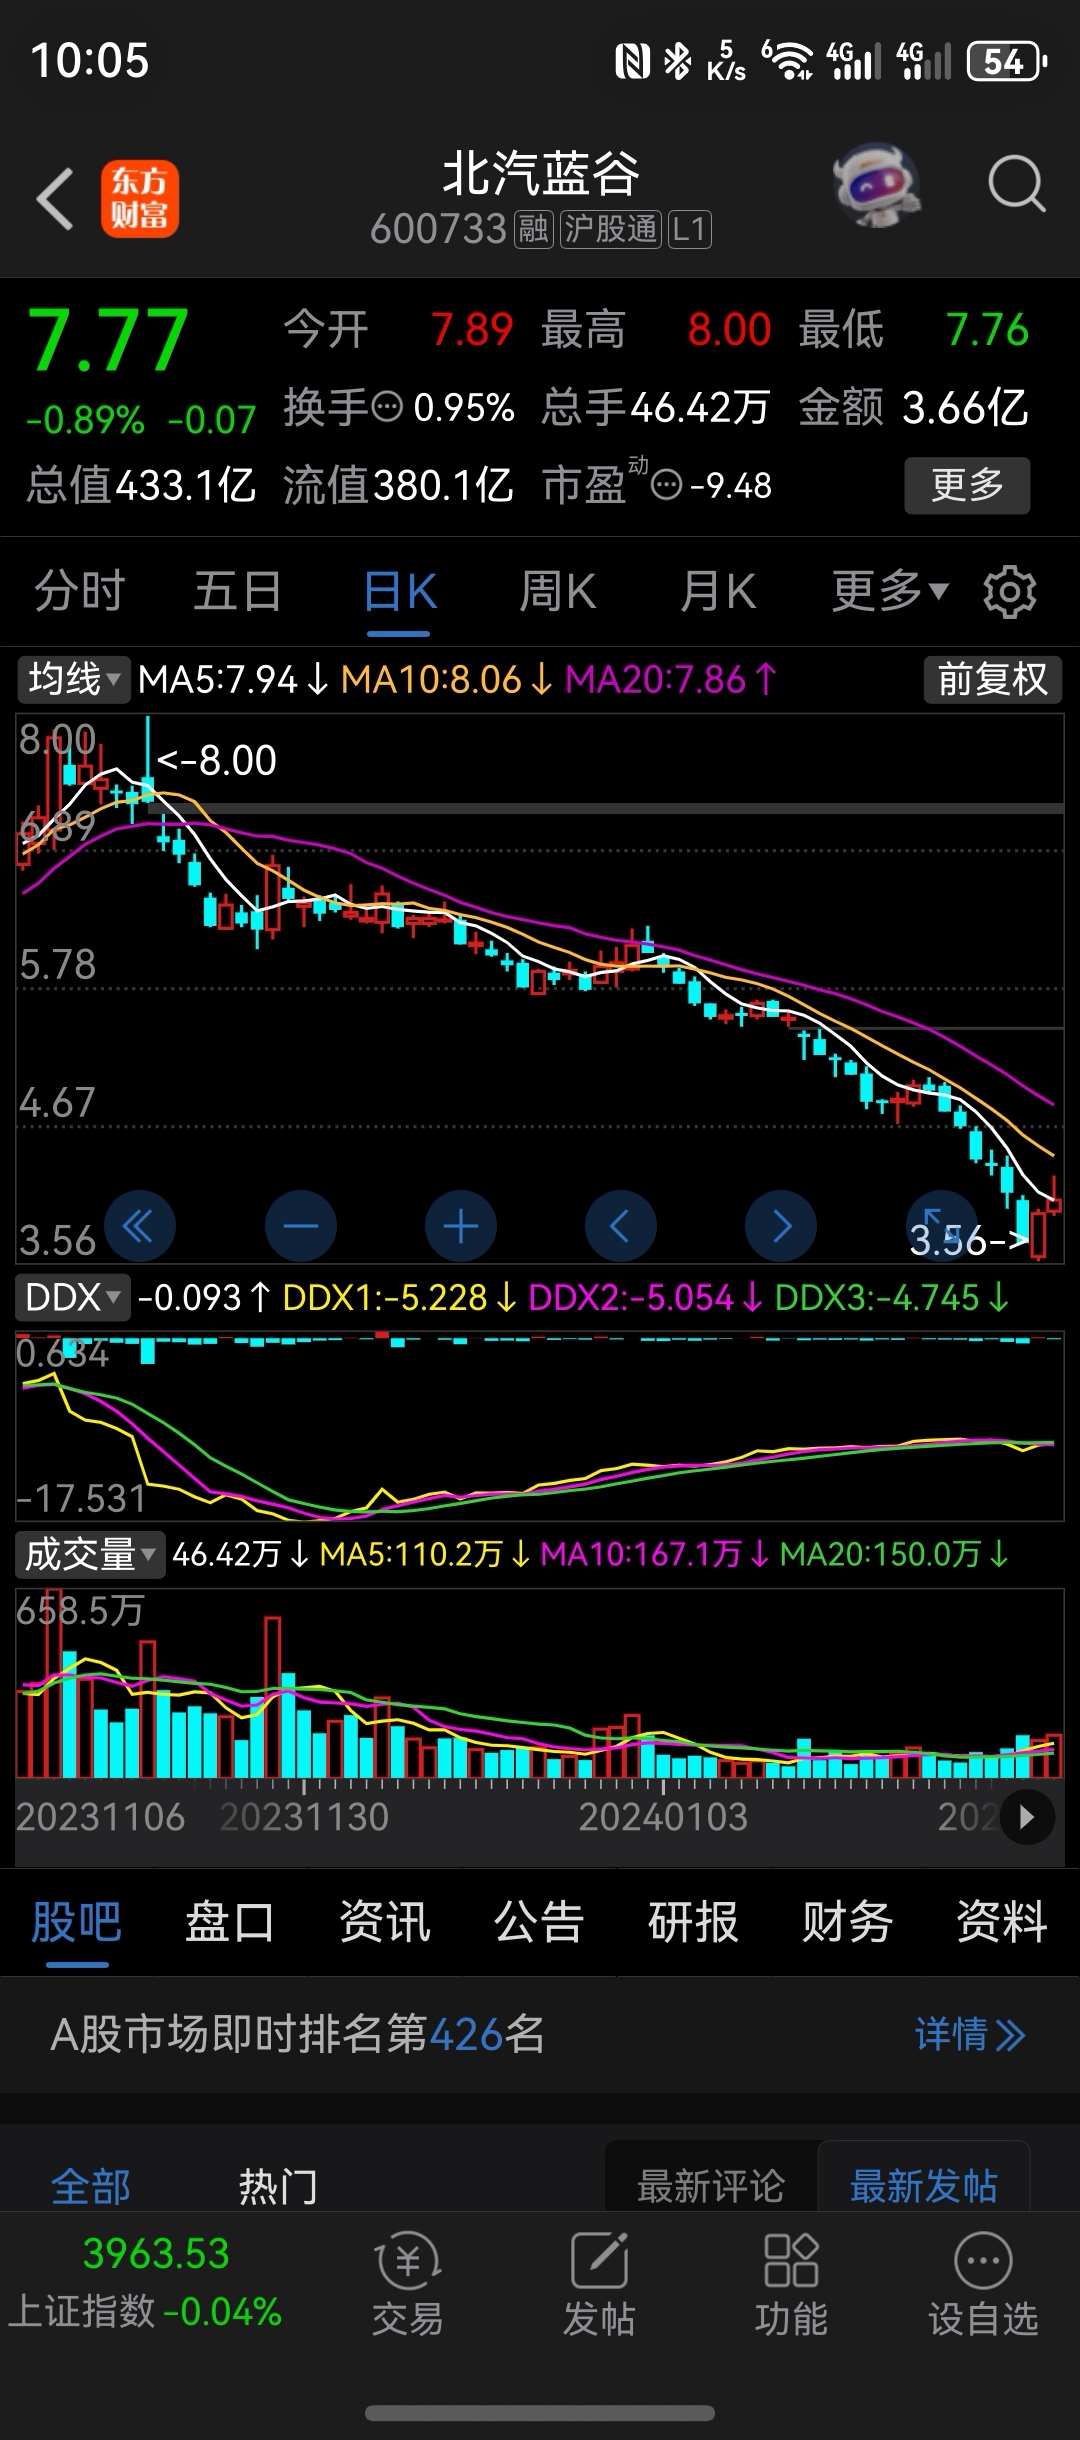The width and height of the screenshot is (1080, 2440).
Task: Jump chart fast backward double-arrow
Action: [x=139, y=1225]
